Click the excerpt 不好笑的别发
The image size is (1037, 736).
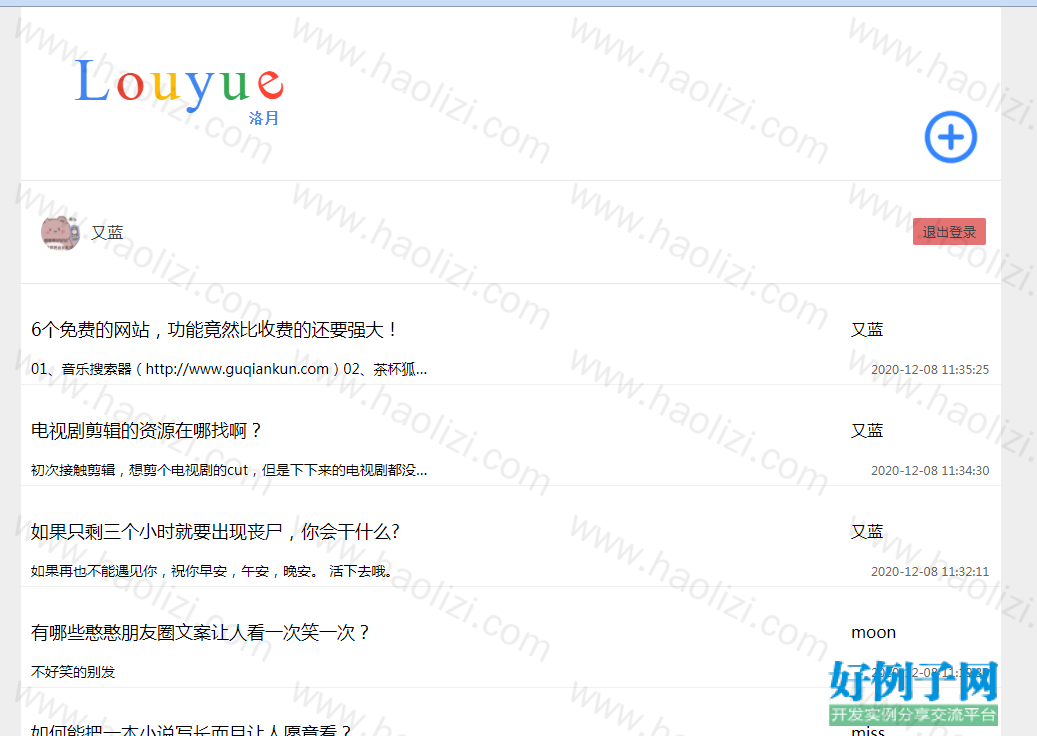[x=73, y=672]
